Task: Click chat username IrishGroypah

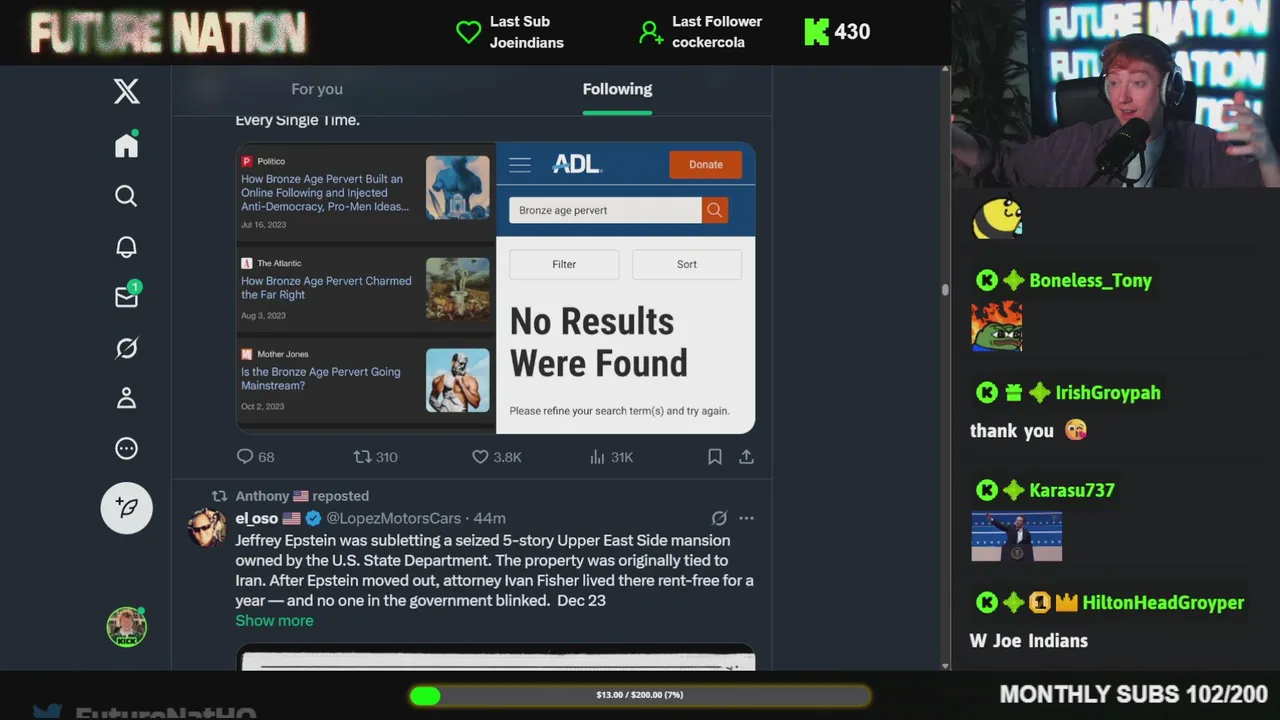Action: point(1108,393)
